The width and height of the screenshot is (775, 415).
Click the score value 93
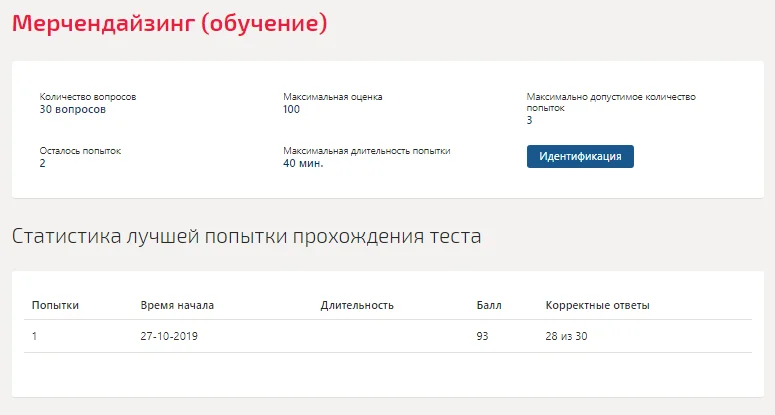tap(482, 336)
